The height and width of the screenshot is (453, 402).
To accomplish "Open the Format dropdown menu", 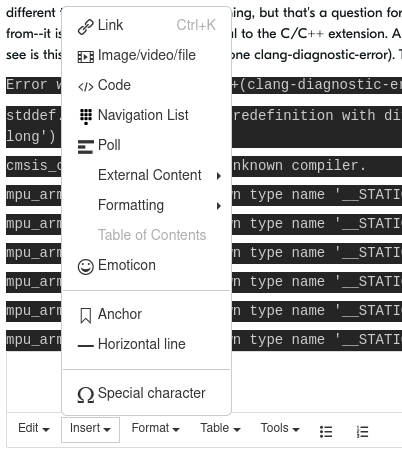I will (x=155, y=428).
